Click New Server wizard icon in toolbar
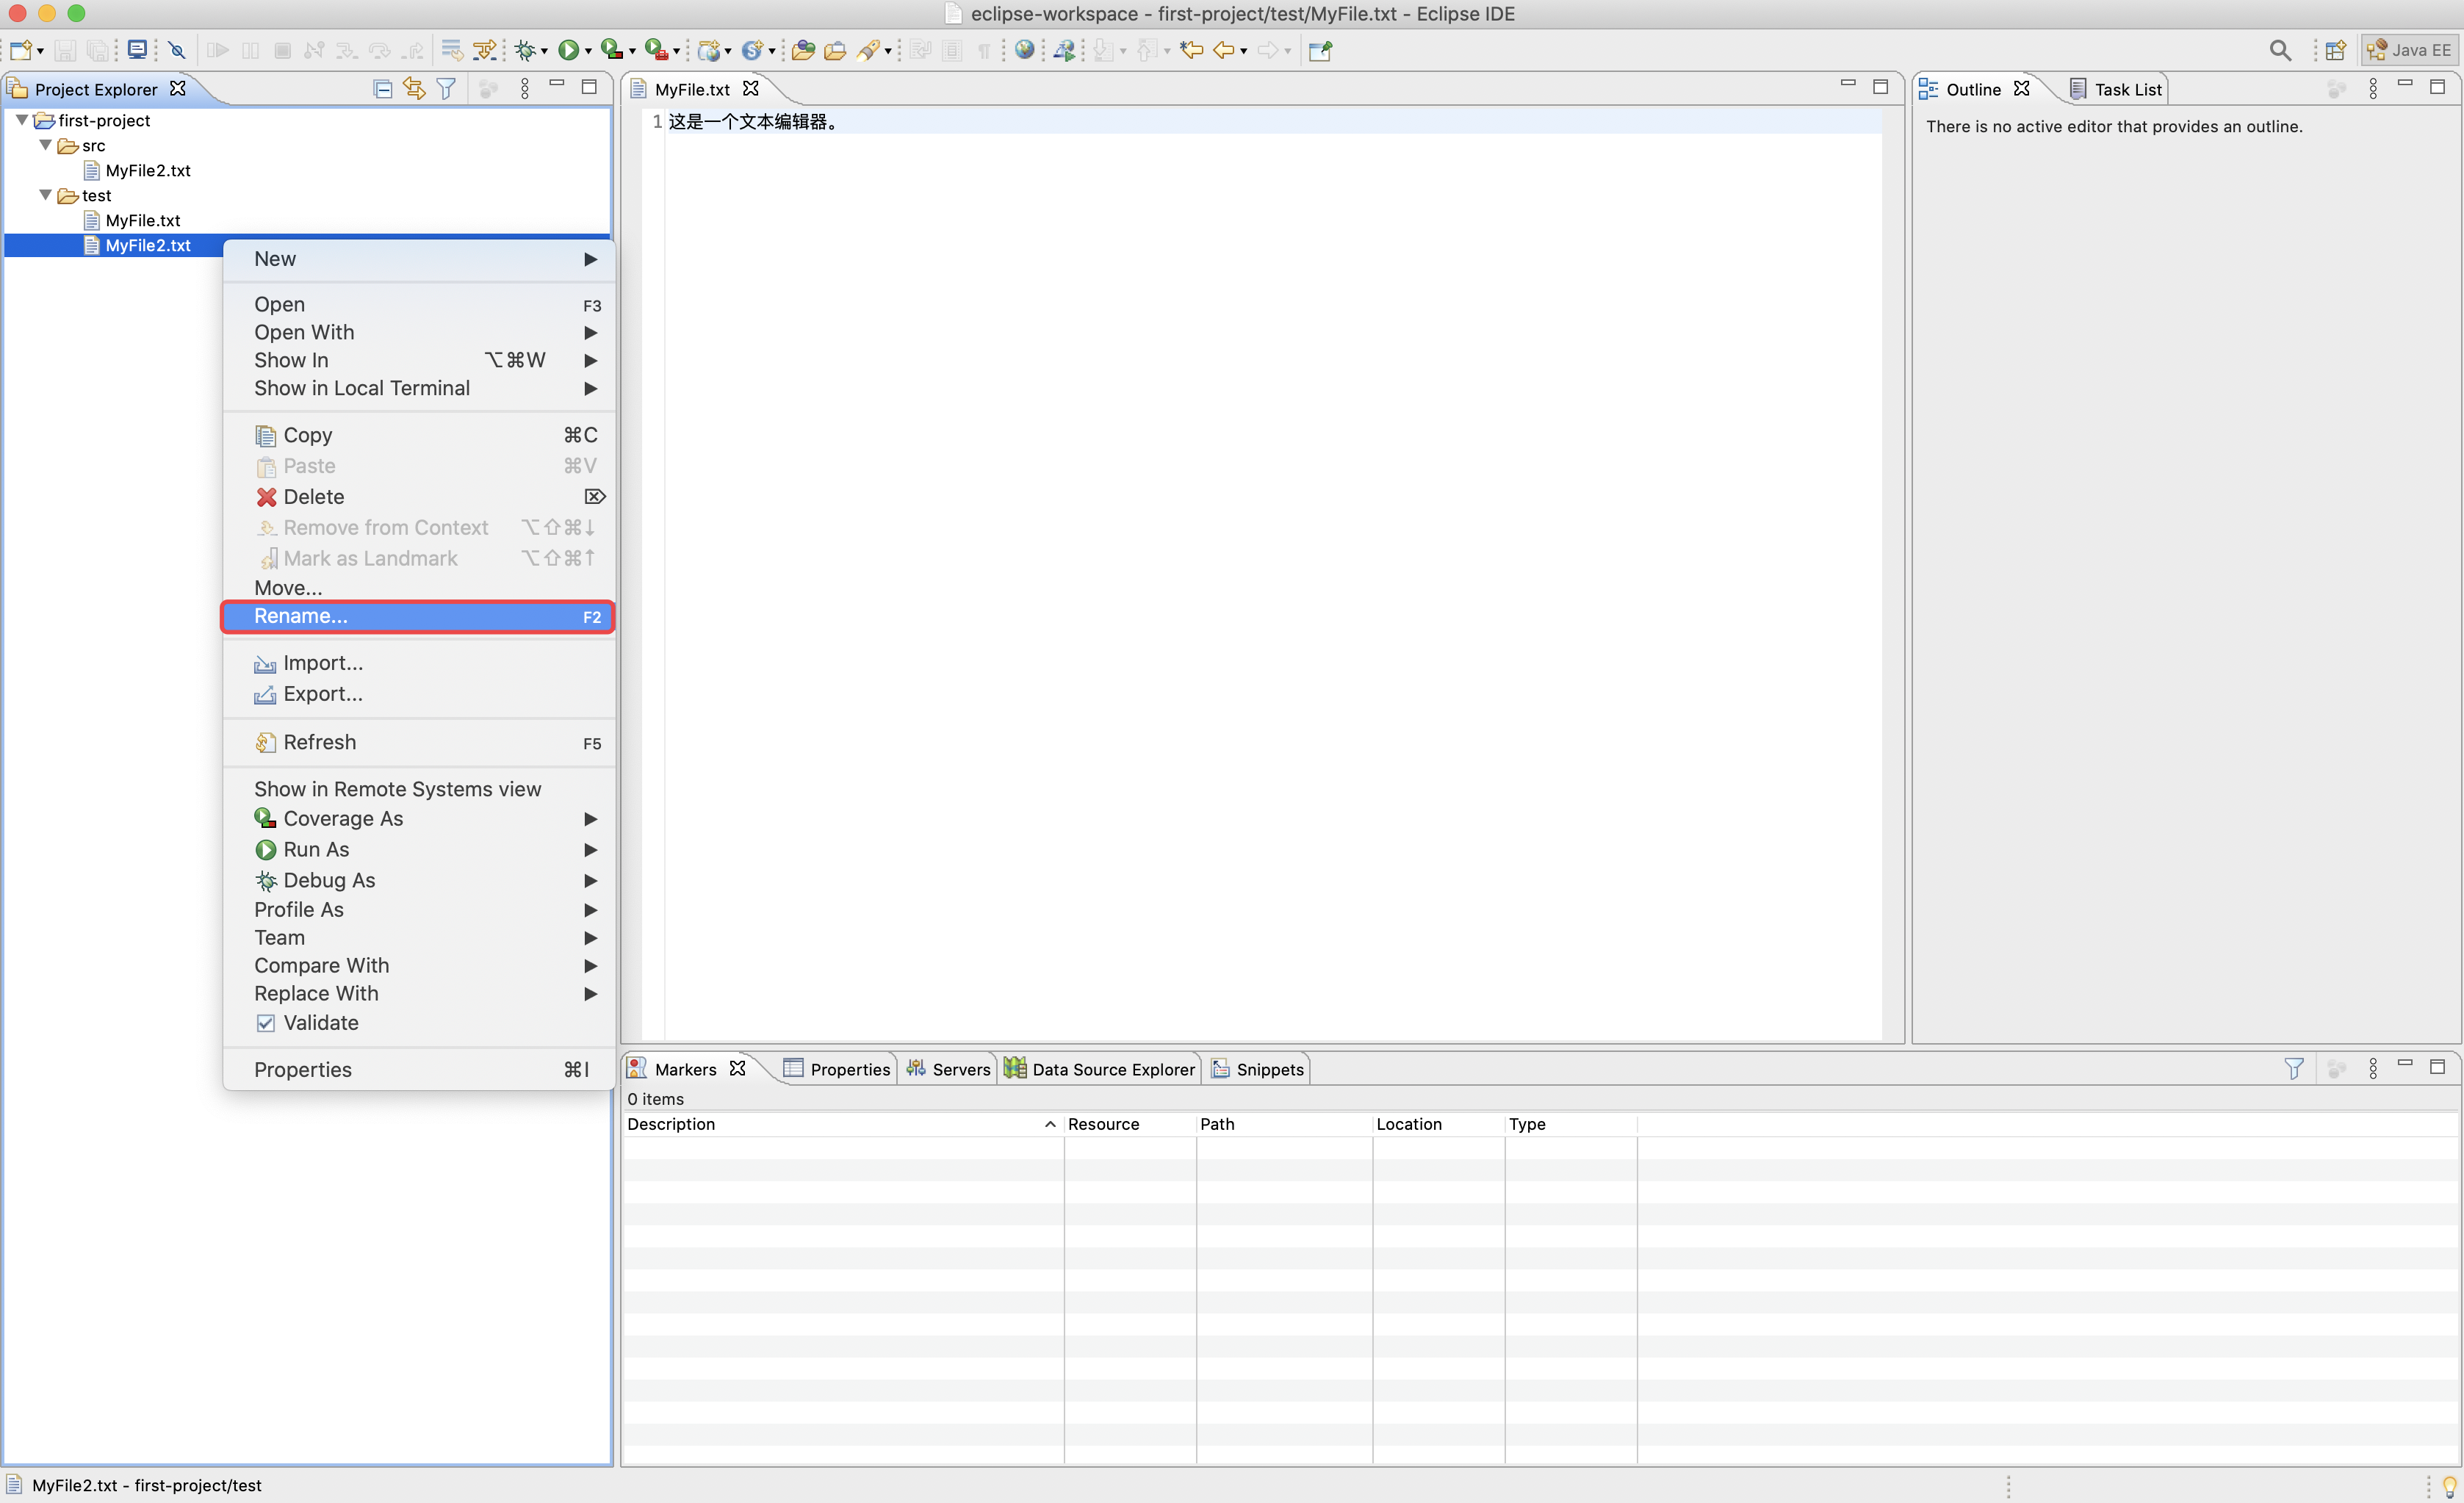This screenshot has height=1503, width=2464. point(752,50)
